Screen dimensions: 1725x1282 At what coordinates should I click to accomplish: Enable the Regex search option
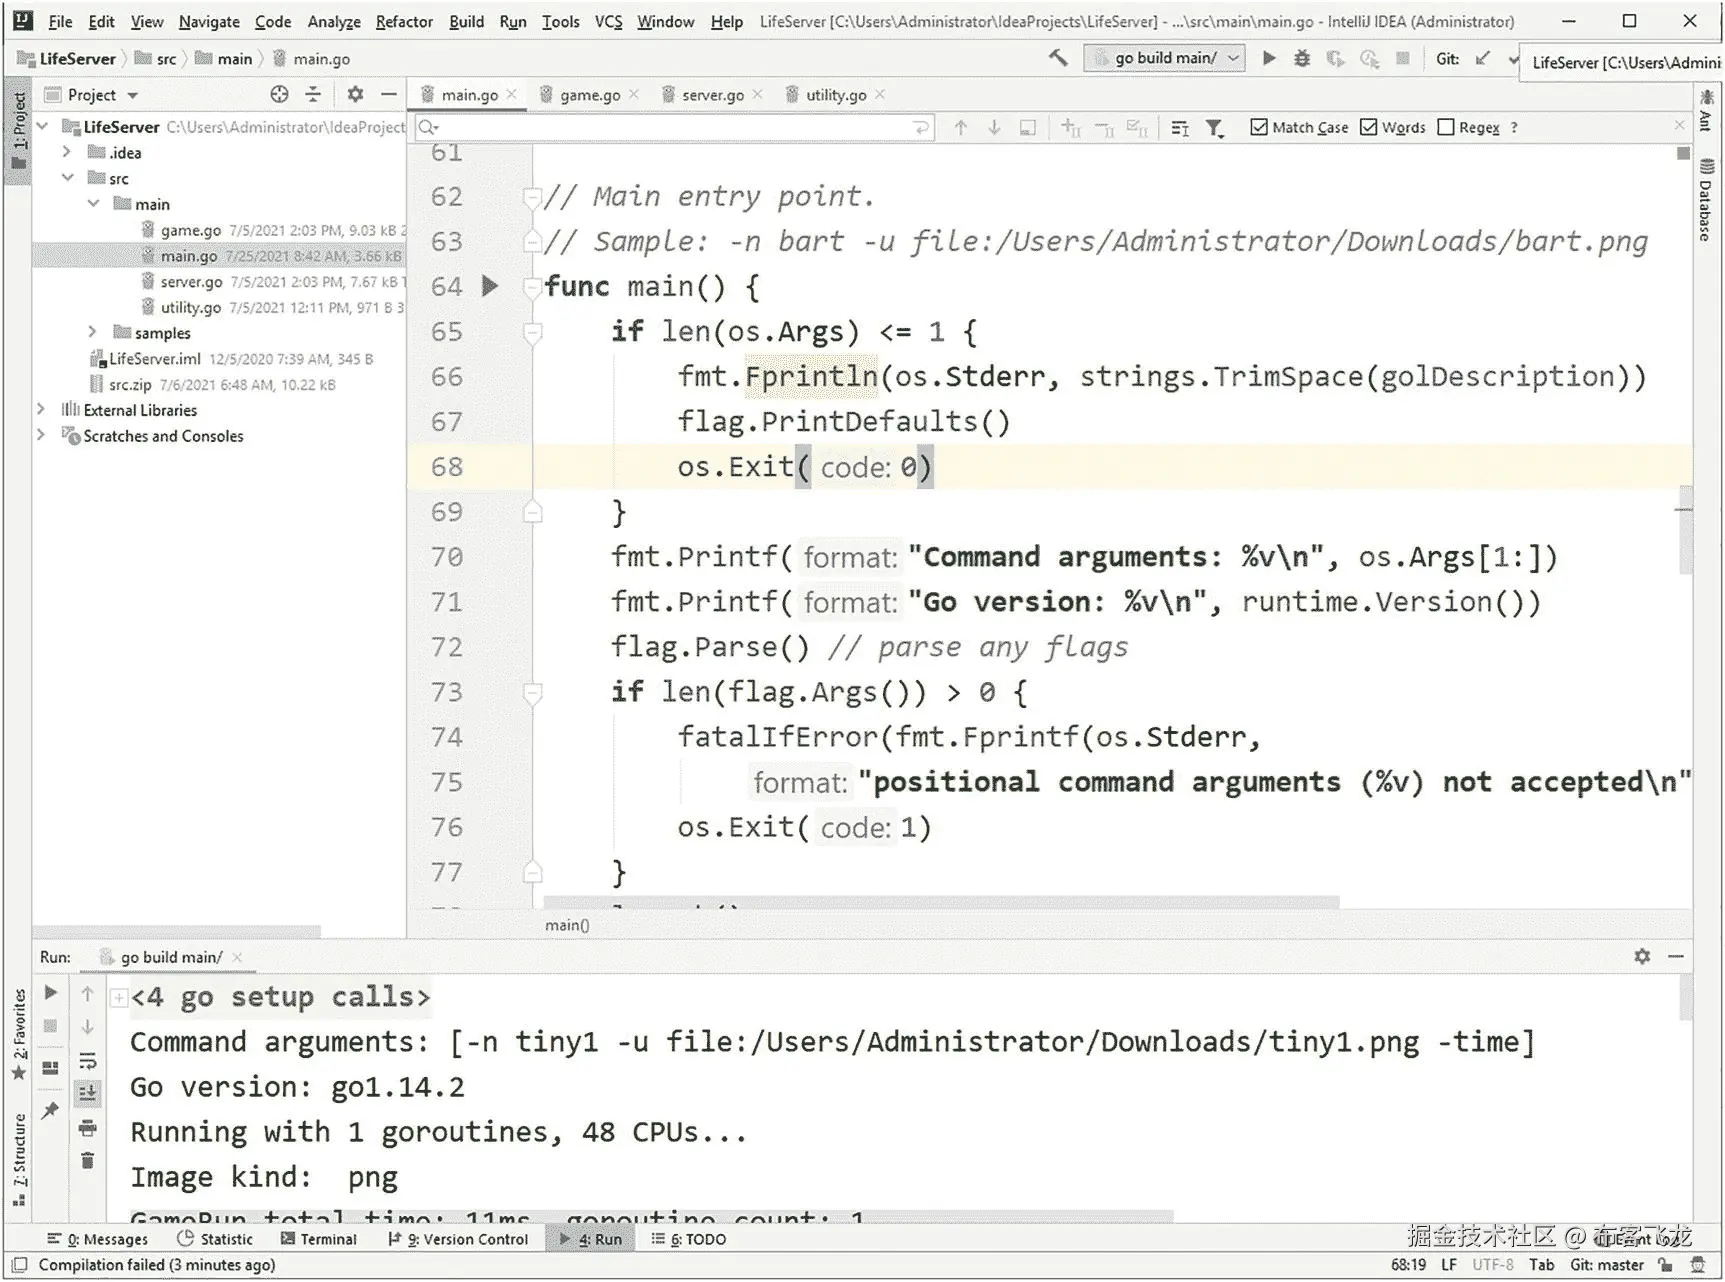click(1447, 127)
